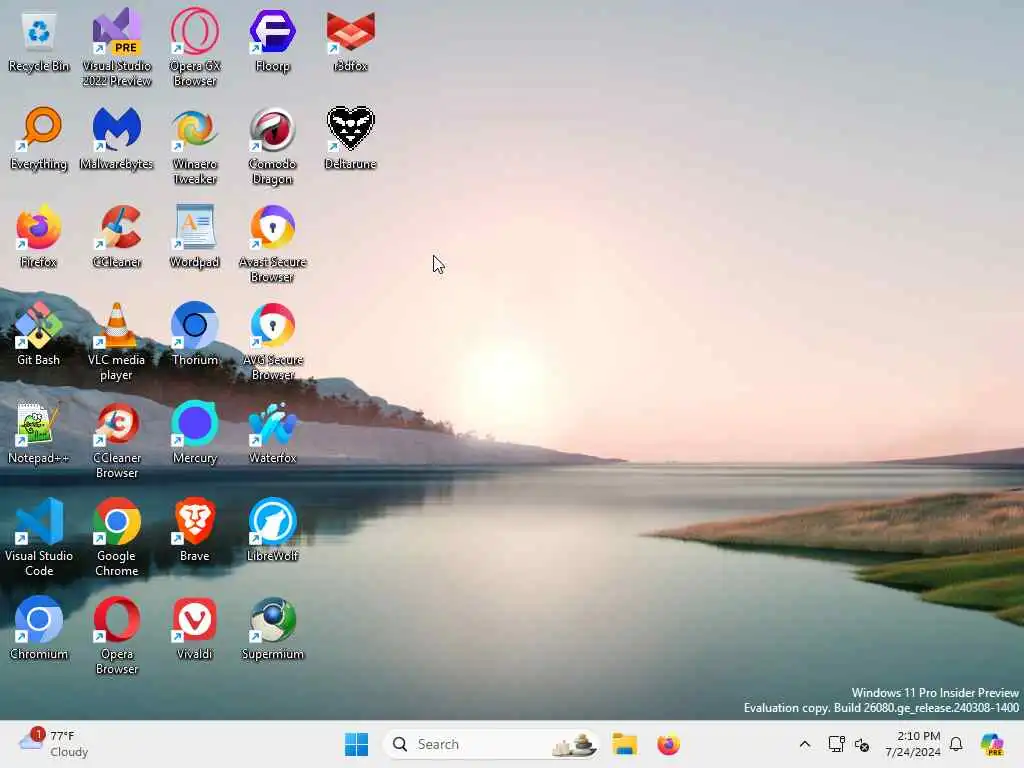This screenshot has width=1024, height=768.
Task: Select the r3dfox desktop shortcut
Action: point(351,40)
